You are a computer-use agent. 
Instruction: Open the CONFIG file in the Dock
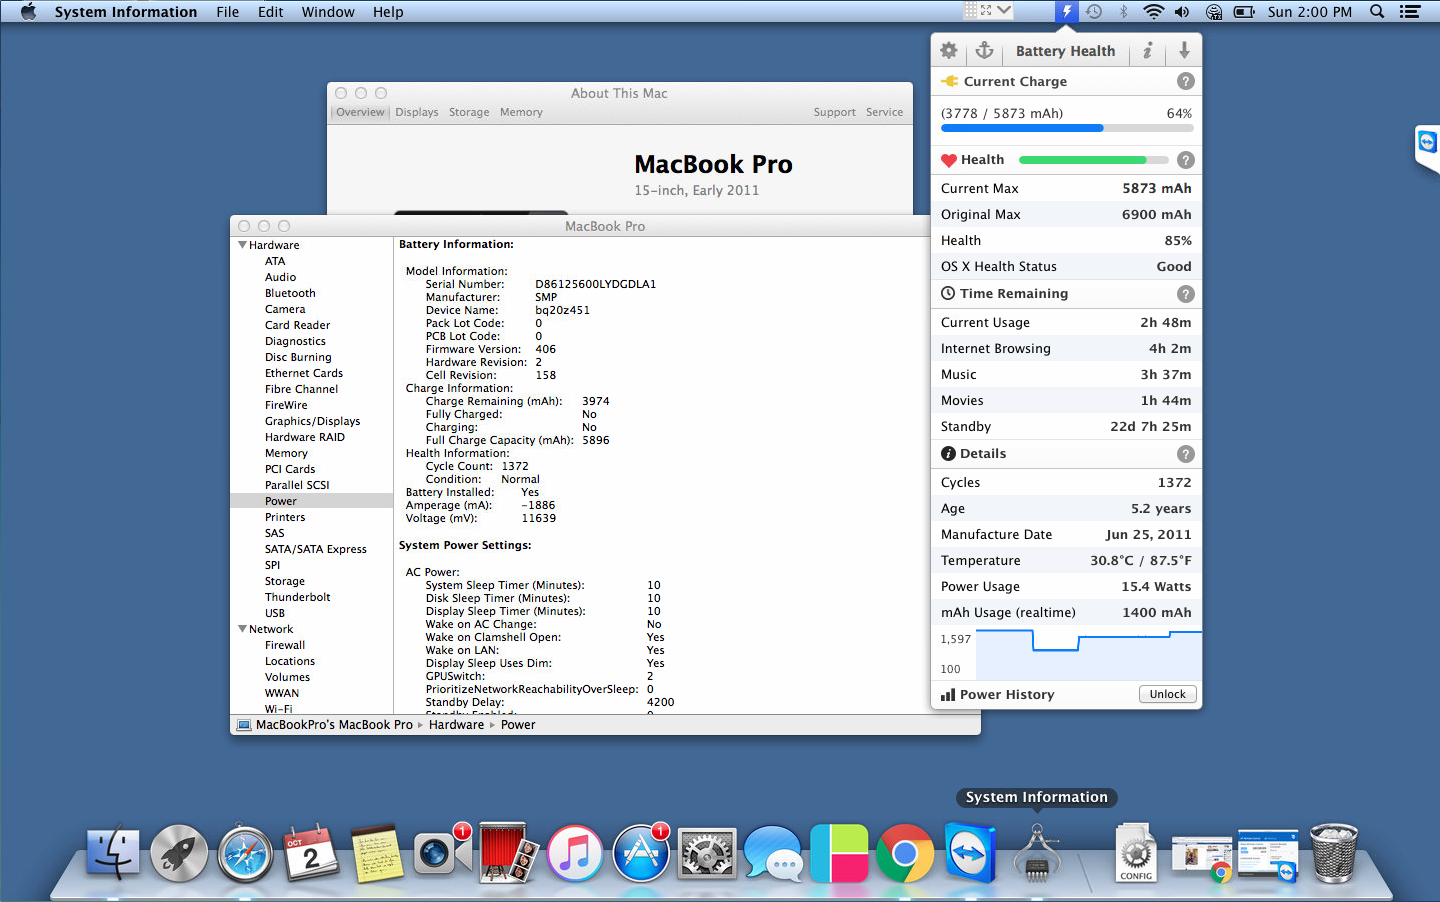click(1136, 854)
